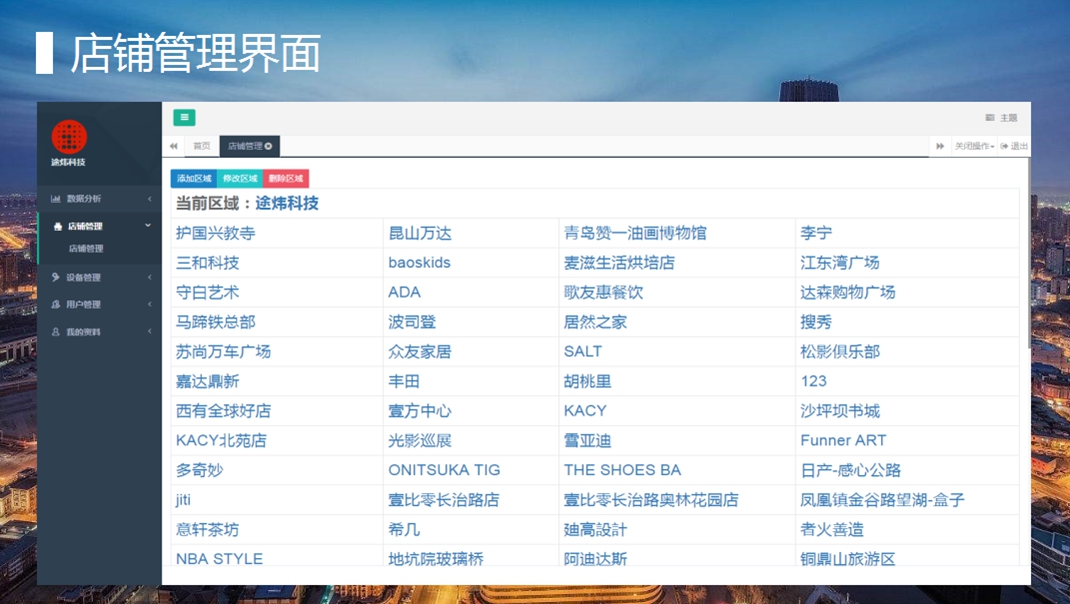Click the Funner ART store
The width and height of the screenshot is (1070, 604).
[x=843, y=441]
